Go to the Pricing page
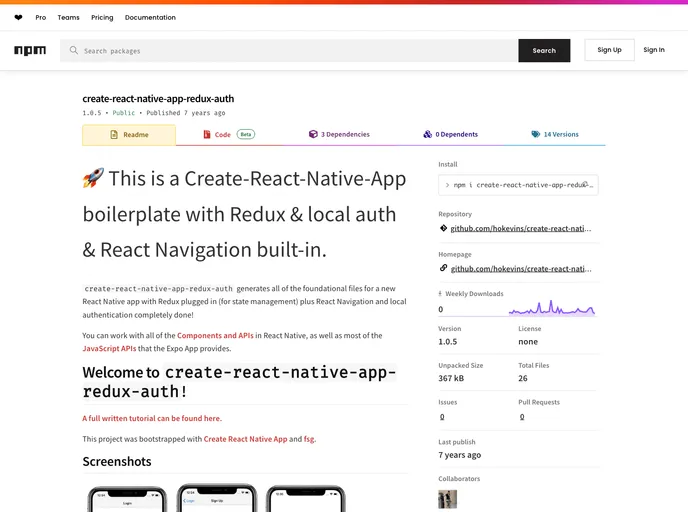This screenshot has width=688, height=512. (x=102, y=18)
